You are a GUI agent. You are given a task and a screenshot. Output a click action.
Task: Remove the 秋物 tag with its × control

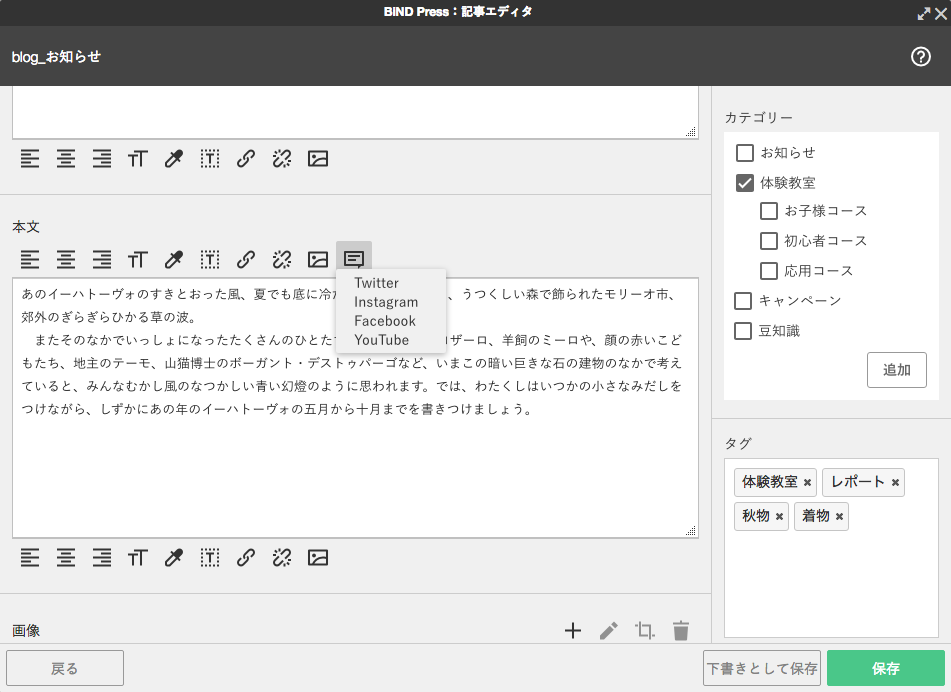[x=779, y=516]
